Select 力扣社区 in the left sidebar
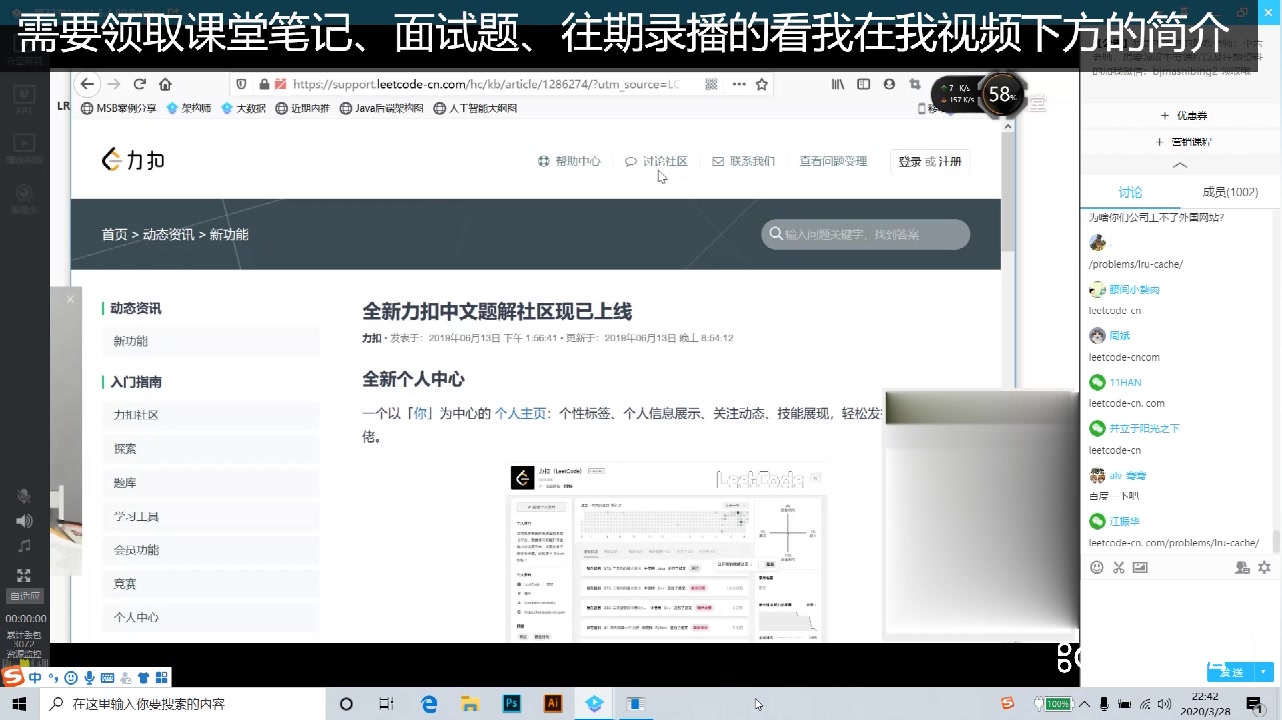 pos(210,415)
